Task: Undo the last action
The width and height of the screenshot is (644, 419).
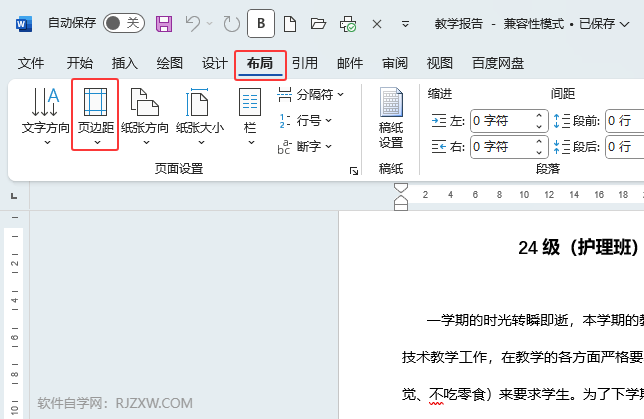Action: (192, 24)
